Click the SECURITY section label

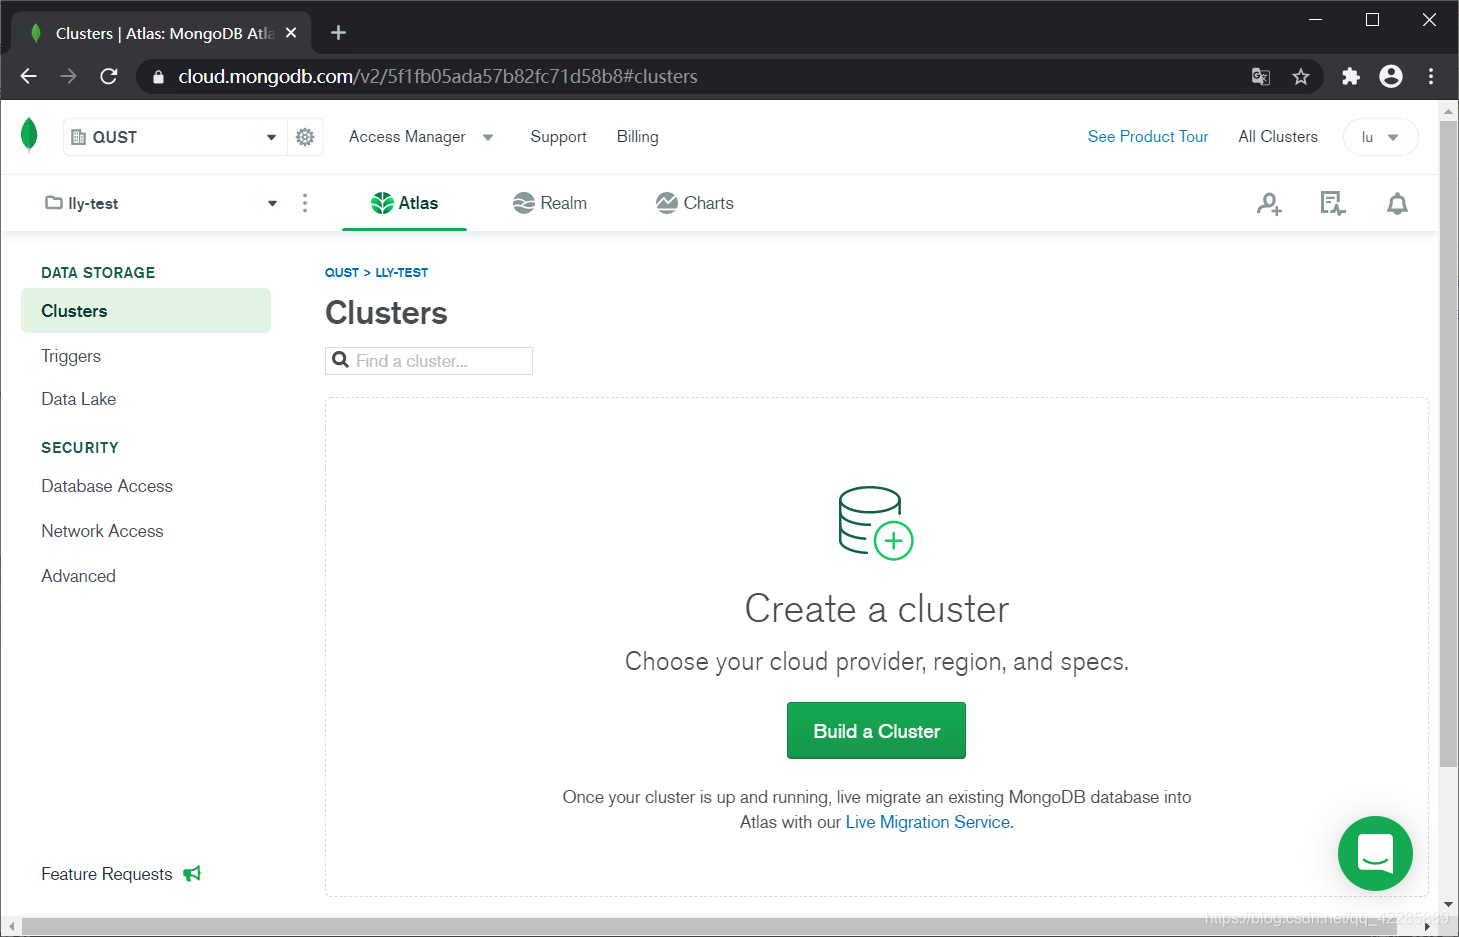pyautogui.click(x=80, y=448)
